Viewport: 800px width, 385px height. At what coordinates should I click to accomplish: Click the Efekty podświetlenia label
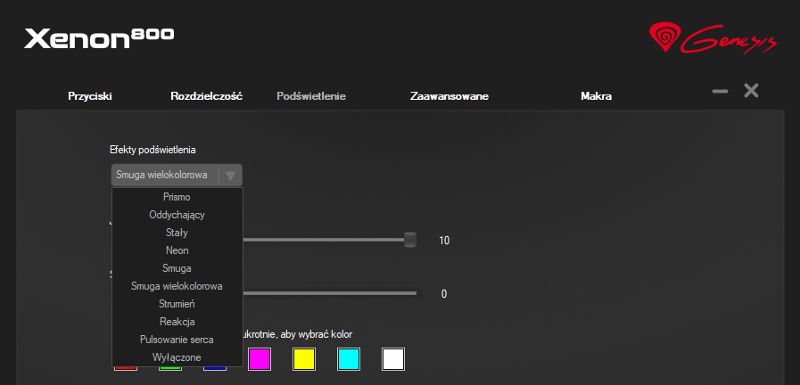153,150
